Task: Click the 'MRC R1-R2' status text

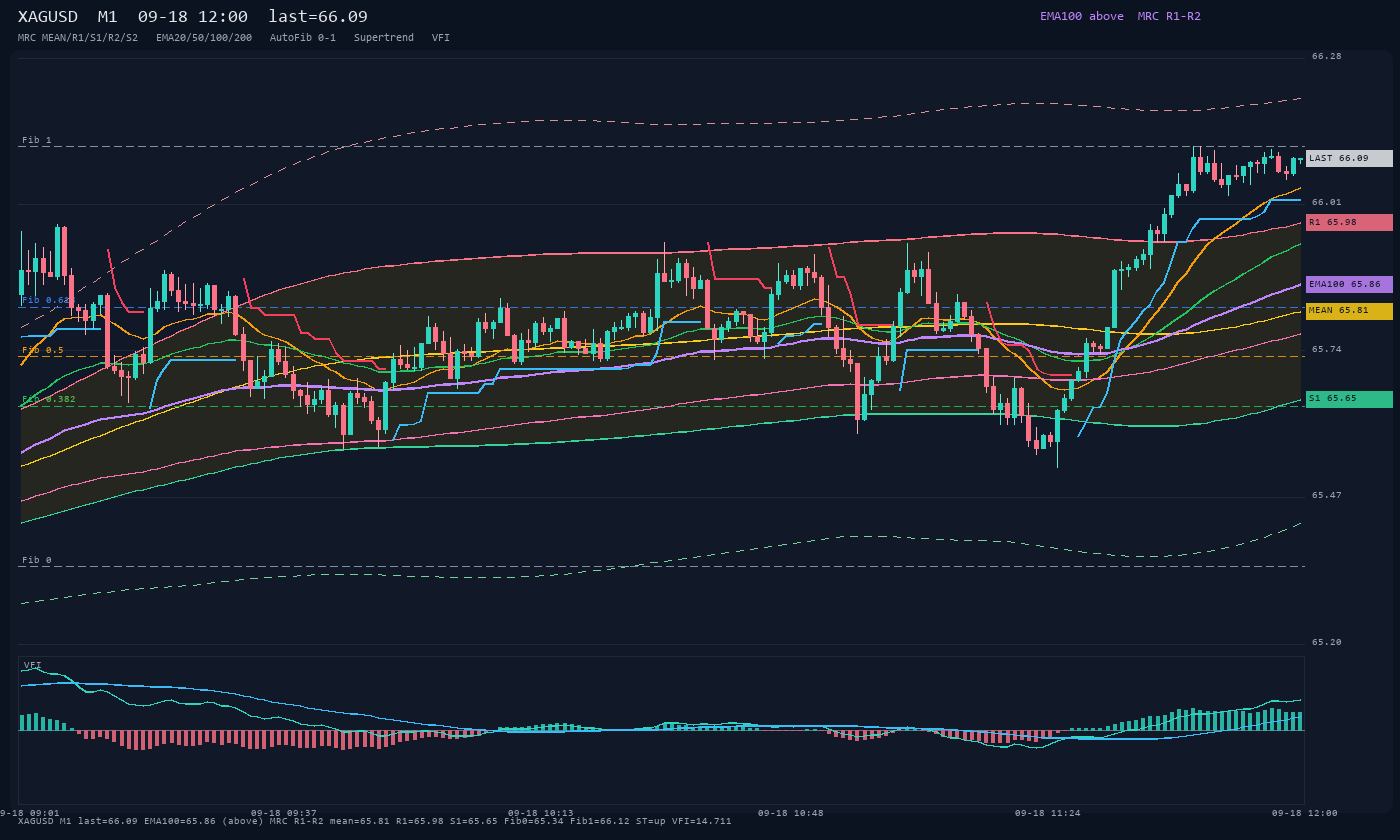Action: click(1169, 16)
